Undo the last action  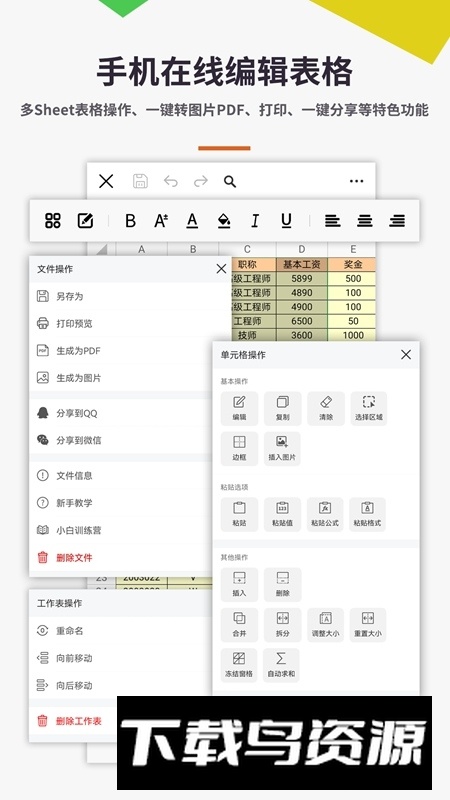click(170, 181)
